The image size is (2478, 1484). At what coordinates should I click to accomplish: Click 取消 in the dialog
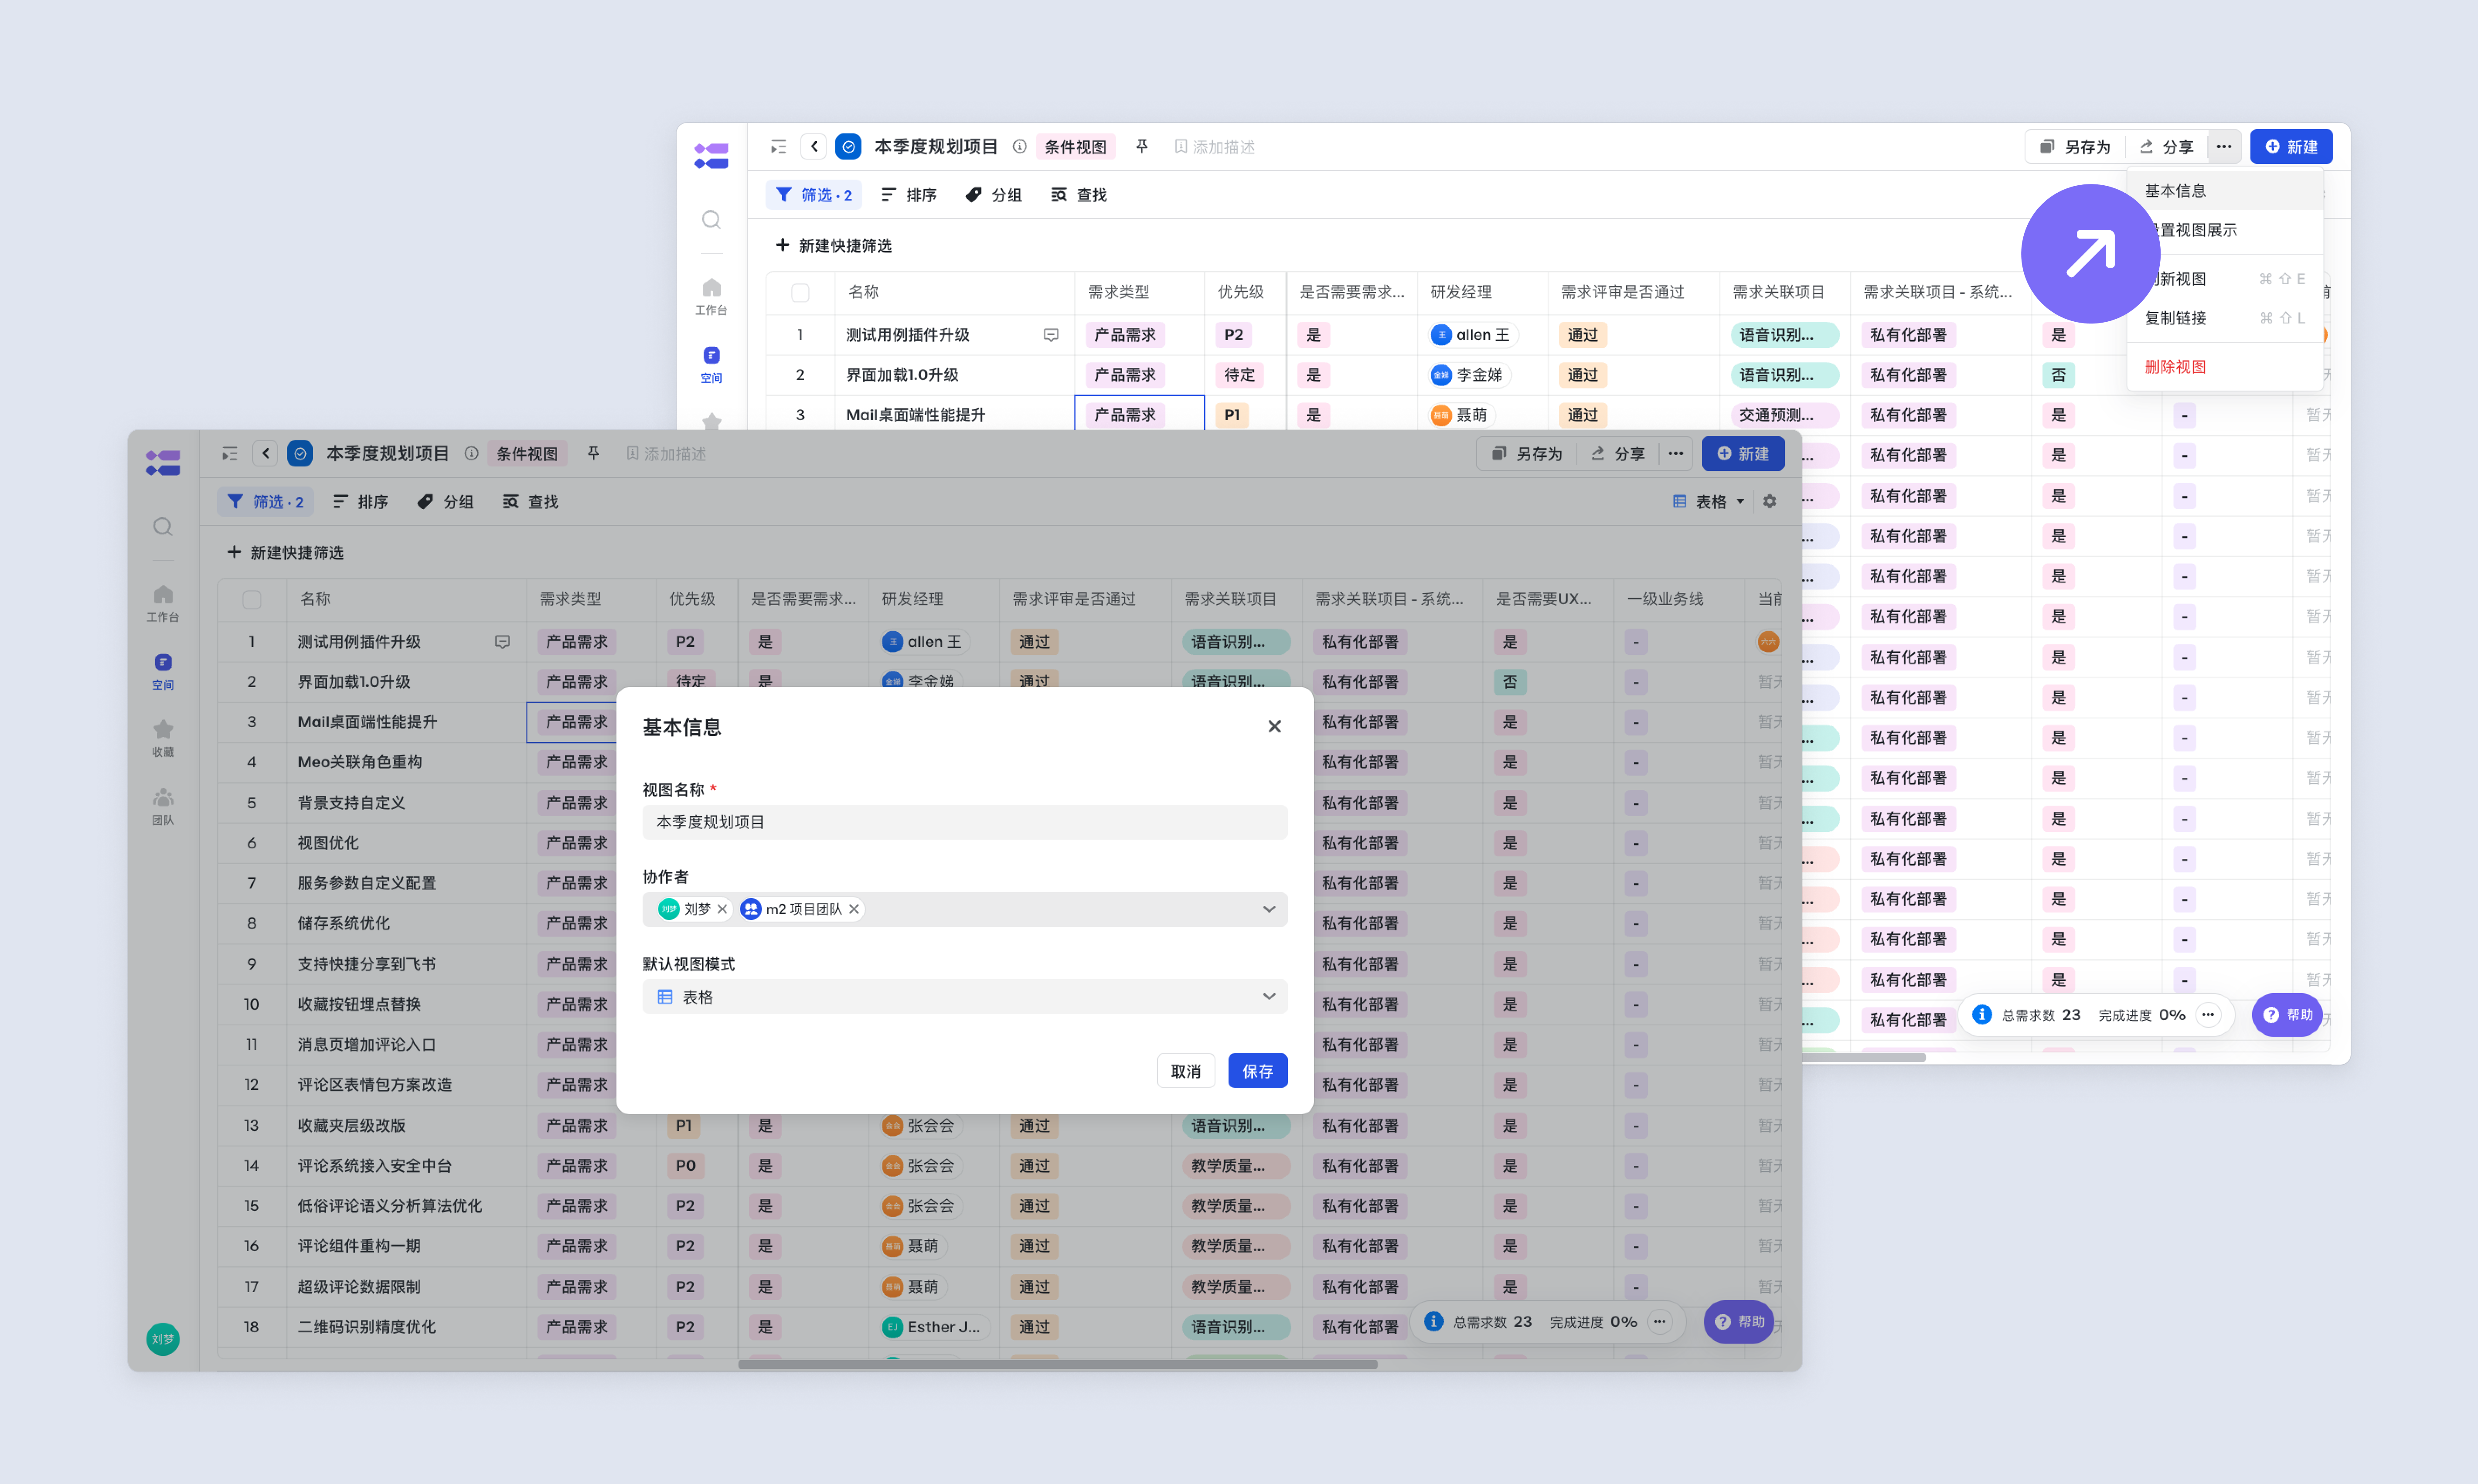click(1185, 1071)
